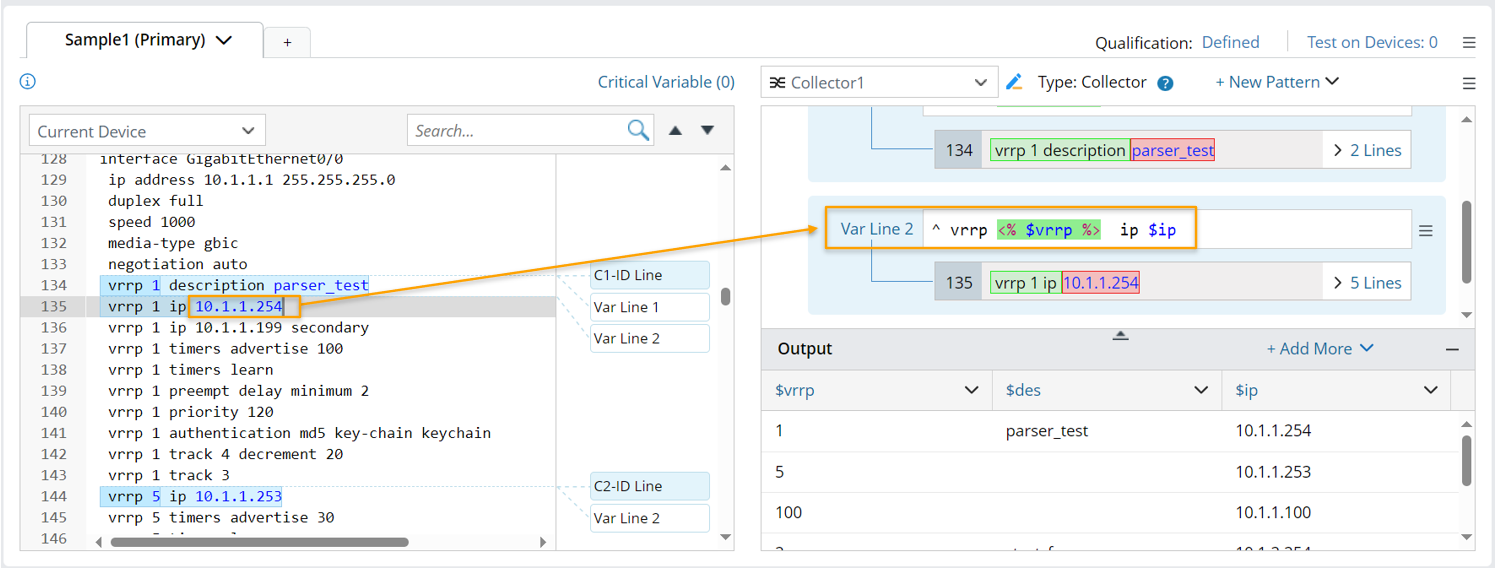Viewport: 1495px width, 568px height.
Task: Collapse the Output panel with minus icon
Action: 1452,349
